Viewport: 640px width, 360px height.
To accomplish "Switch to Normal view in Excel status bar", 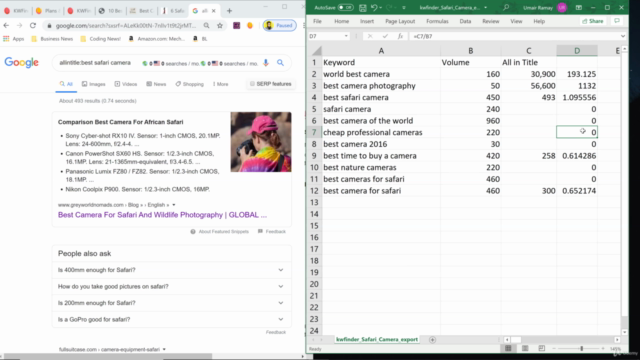I will click(x=508, y=349).
